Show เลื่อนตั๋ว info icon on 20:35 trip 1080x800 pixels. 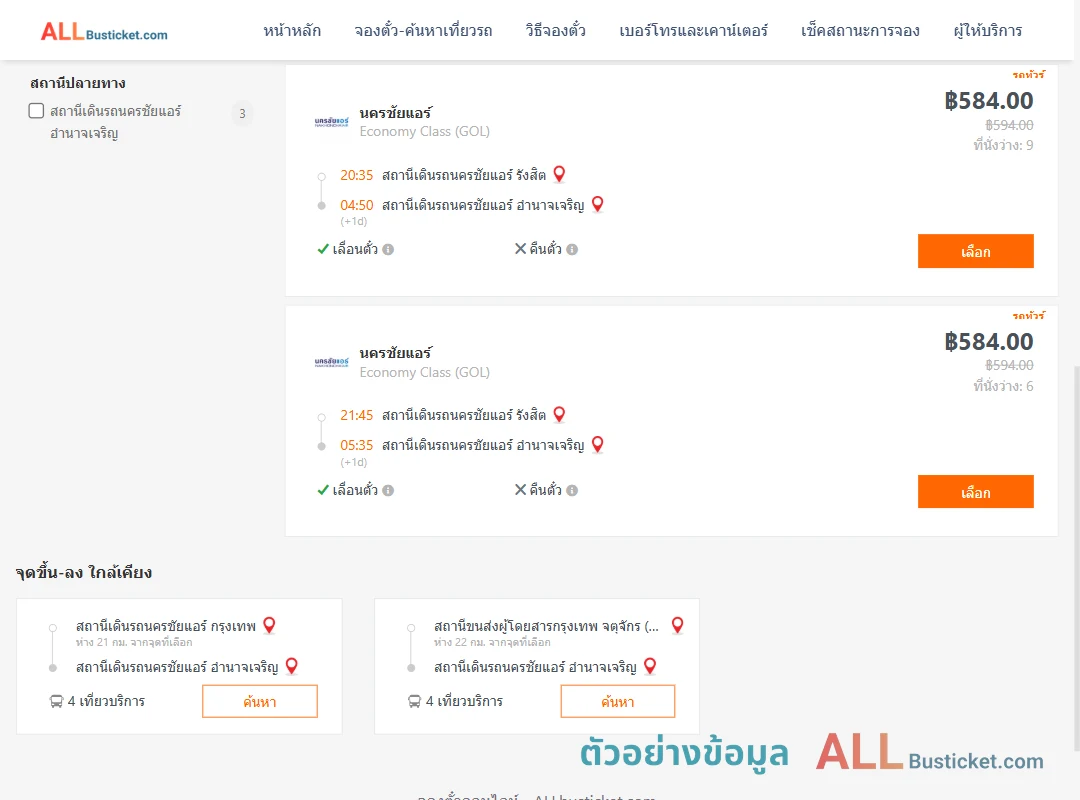388,249
